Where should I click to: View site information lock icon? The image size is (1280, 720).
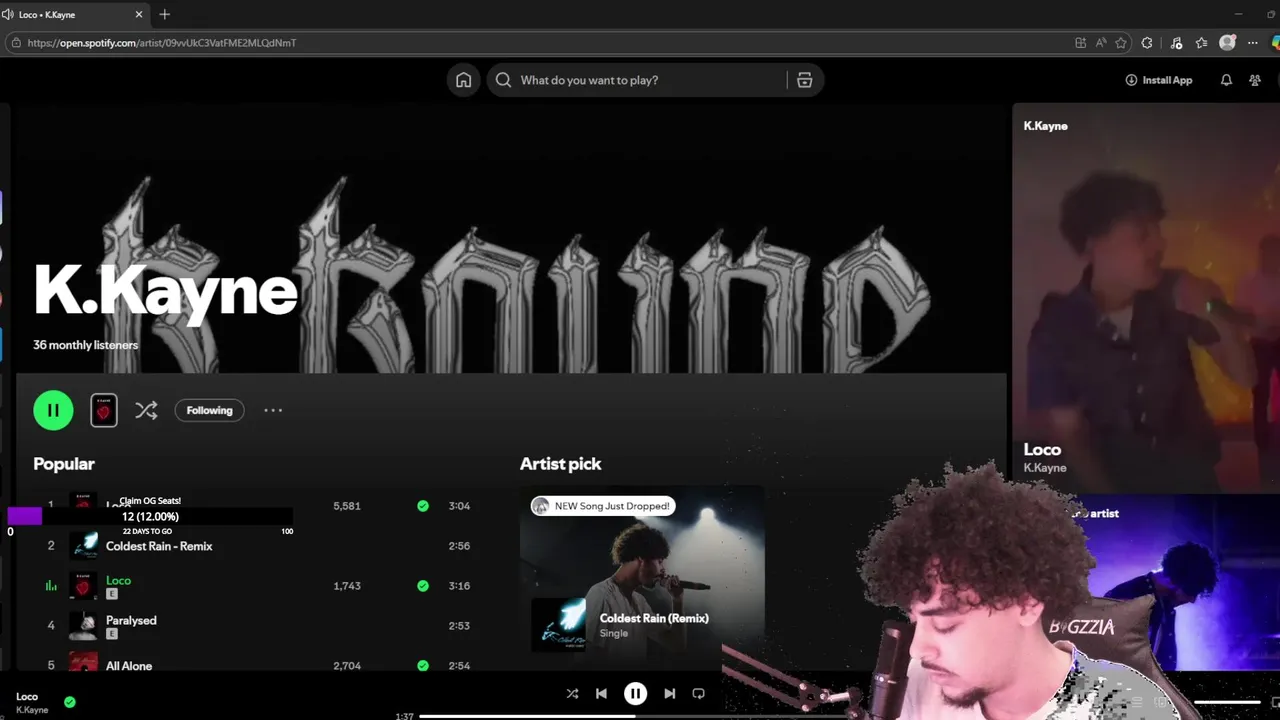(x=15, y=43)
